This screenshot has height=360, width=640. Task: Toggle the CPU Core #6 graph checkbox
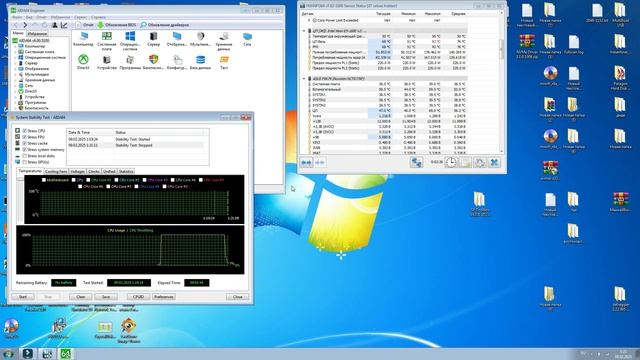pyautogui.click(x=80, y=187)
